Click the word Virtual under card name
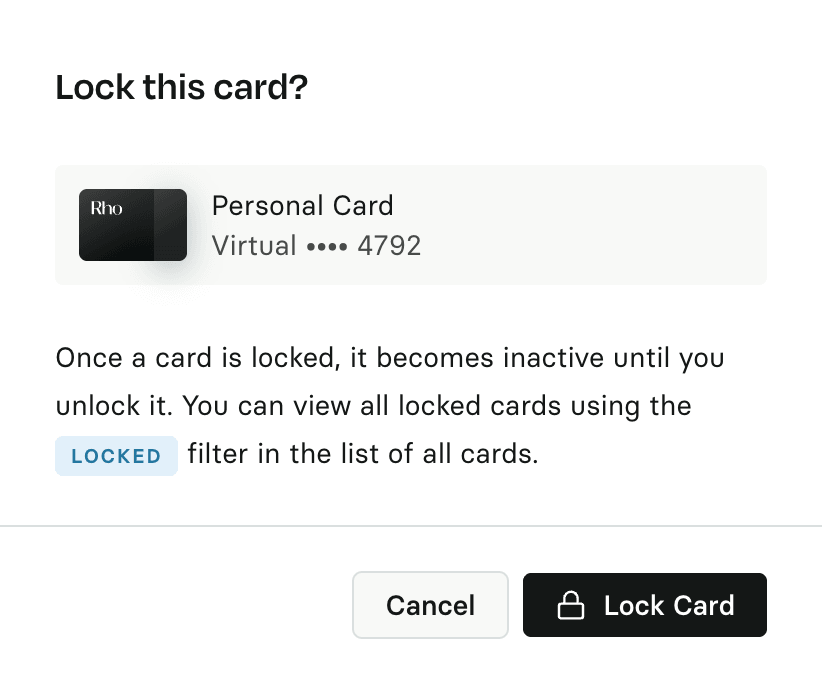The image size is (822, 678). [x=254, y=245]
